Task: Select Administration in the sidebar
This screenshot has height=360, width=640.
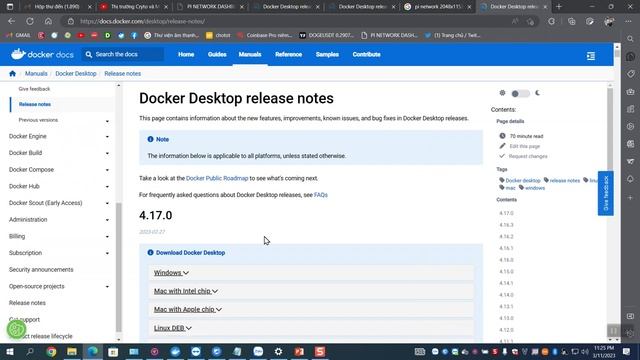Action: 28,220
